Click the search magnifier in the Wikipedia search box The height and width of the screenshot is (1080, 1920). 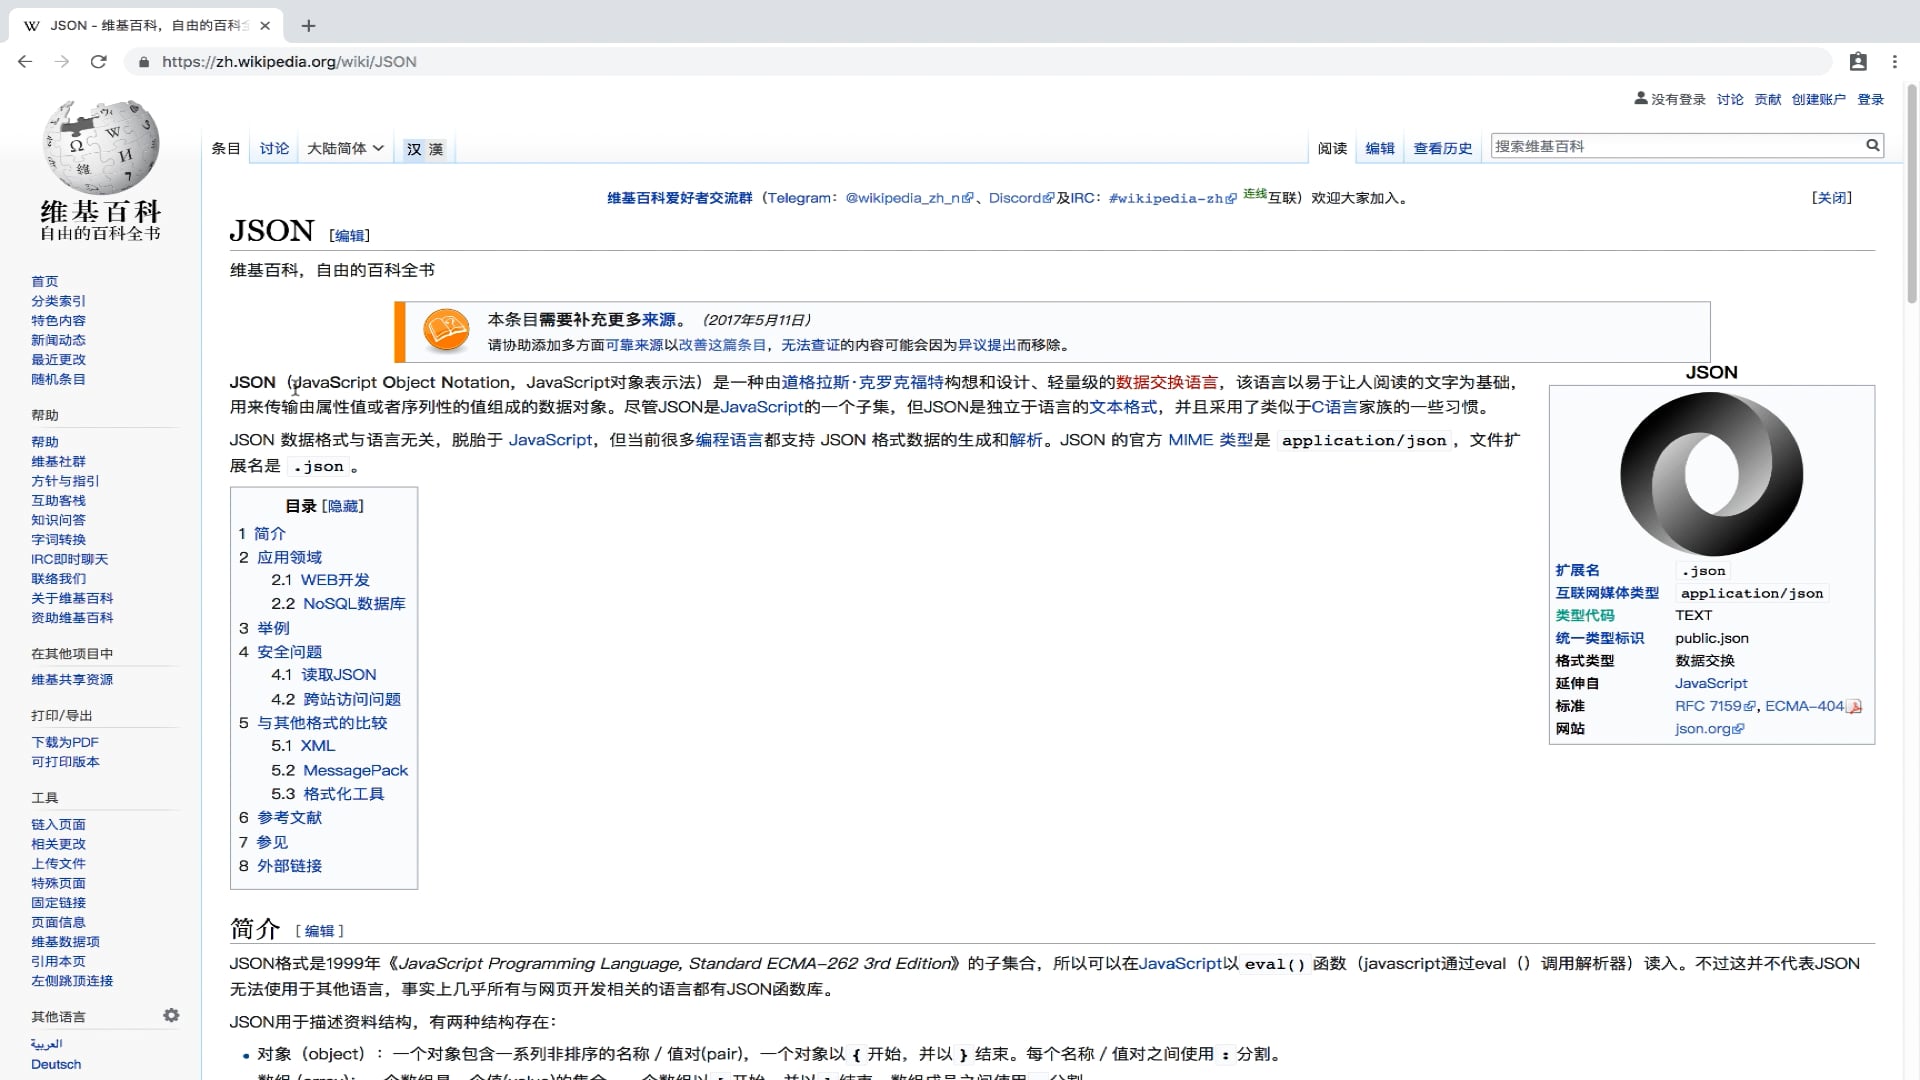[1872, 146]
